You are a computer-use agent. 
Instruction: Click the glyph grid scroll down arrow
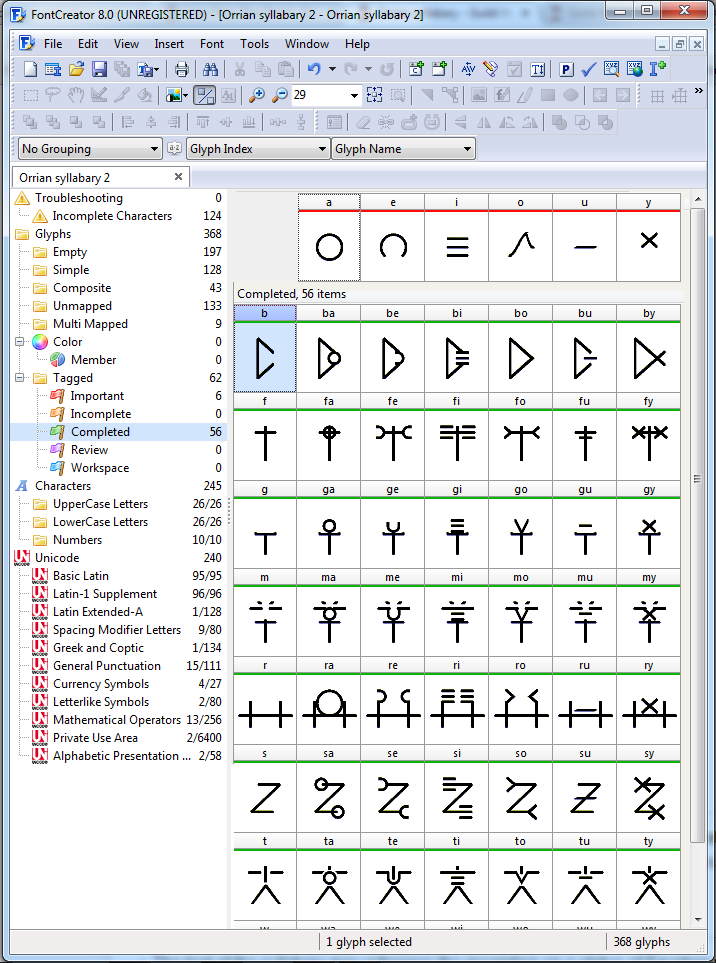698,919
